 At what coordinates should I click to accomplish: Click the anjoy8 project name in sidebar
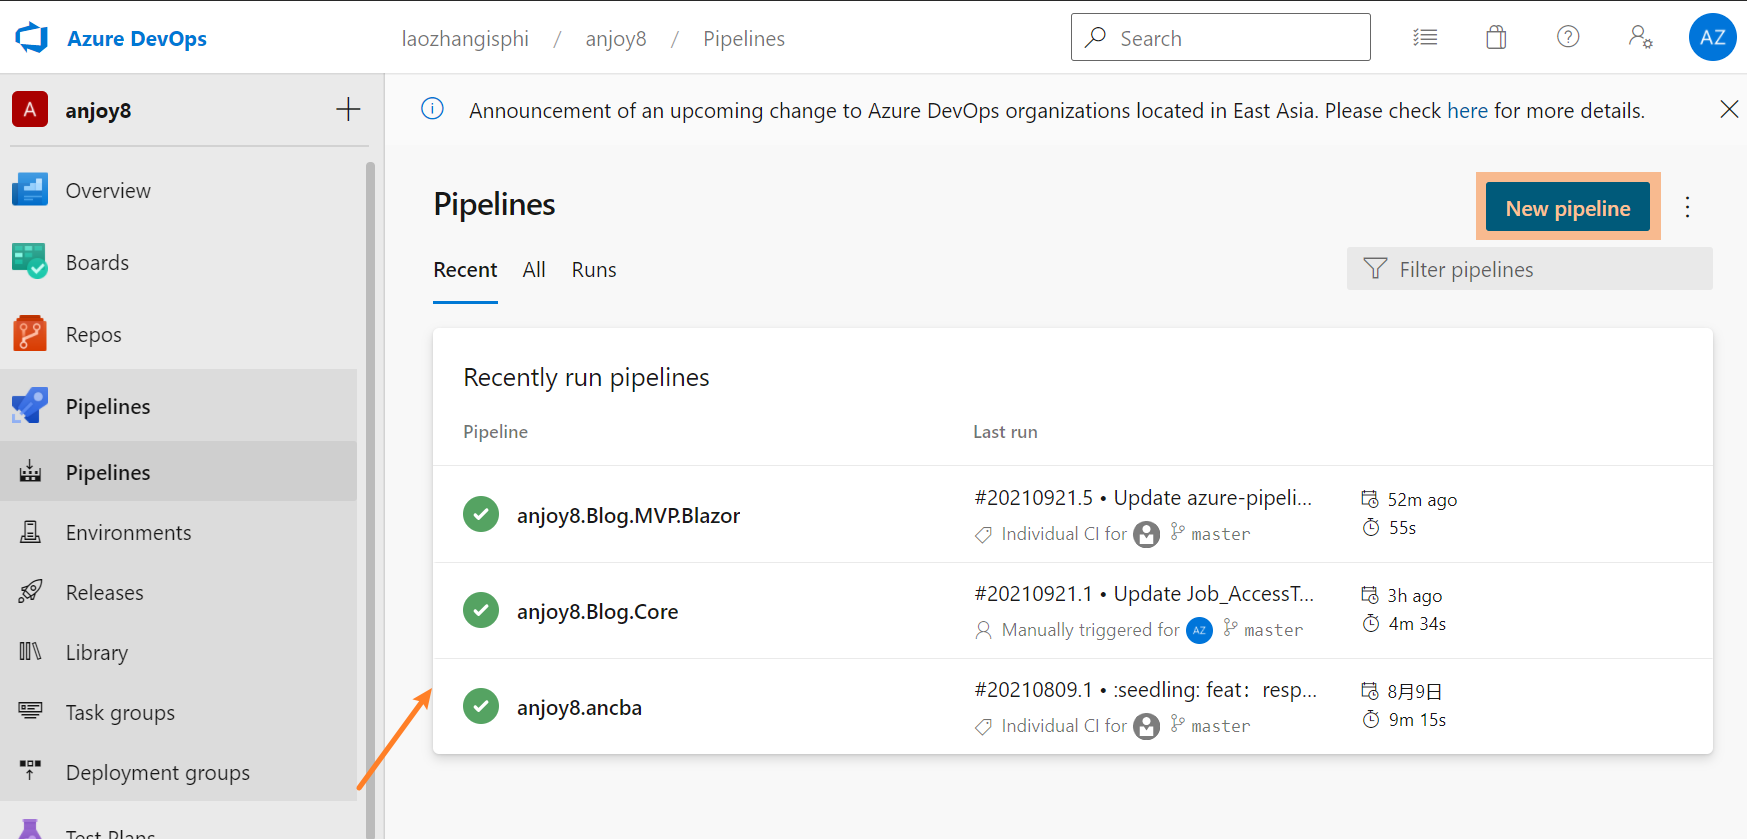click(x=98, y=110)
